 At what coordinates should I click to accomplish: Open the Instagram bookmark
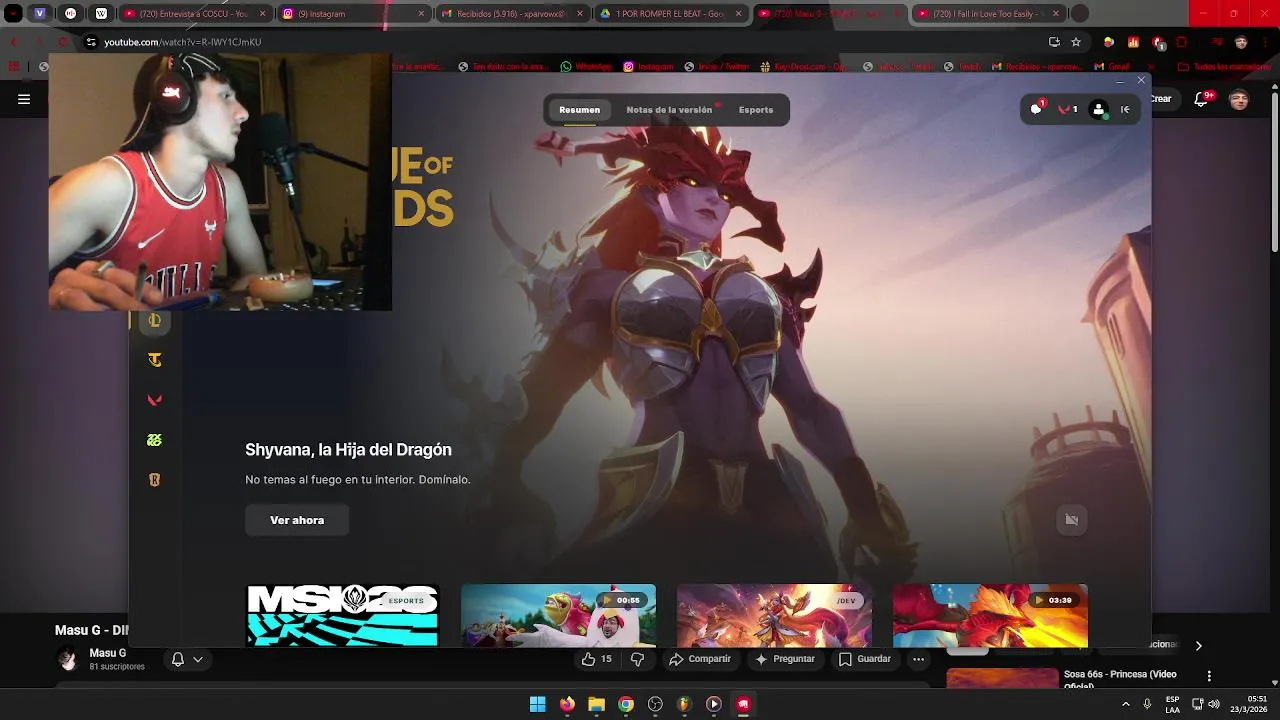click(x=648, y=67)
